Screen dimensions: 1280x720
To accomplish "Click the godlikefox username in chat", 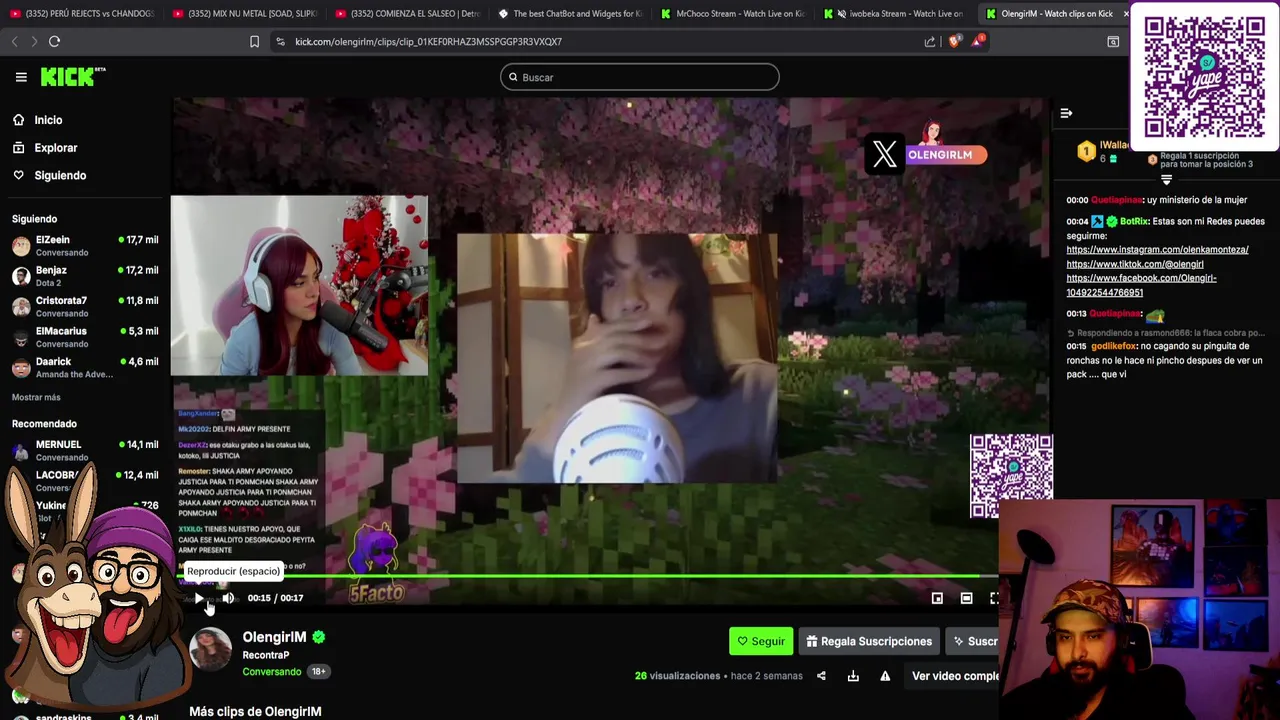I will 1114,346.
